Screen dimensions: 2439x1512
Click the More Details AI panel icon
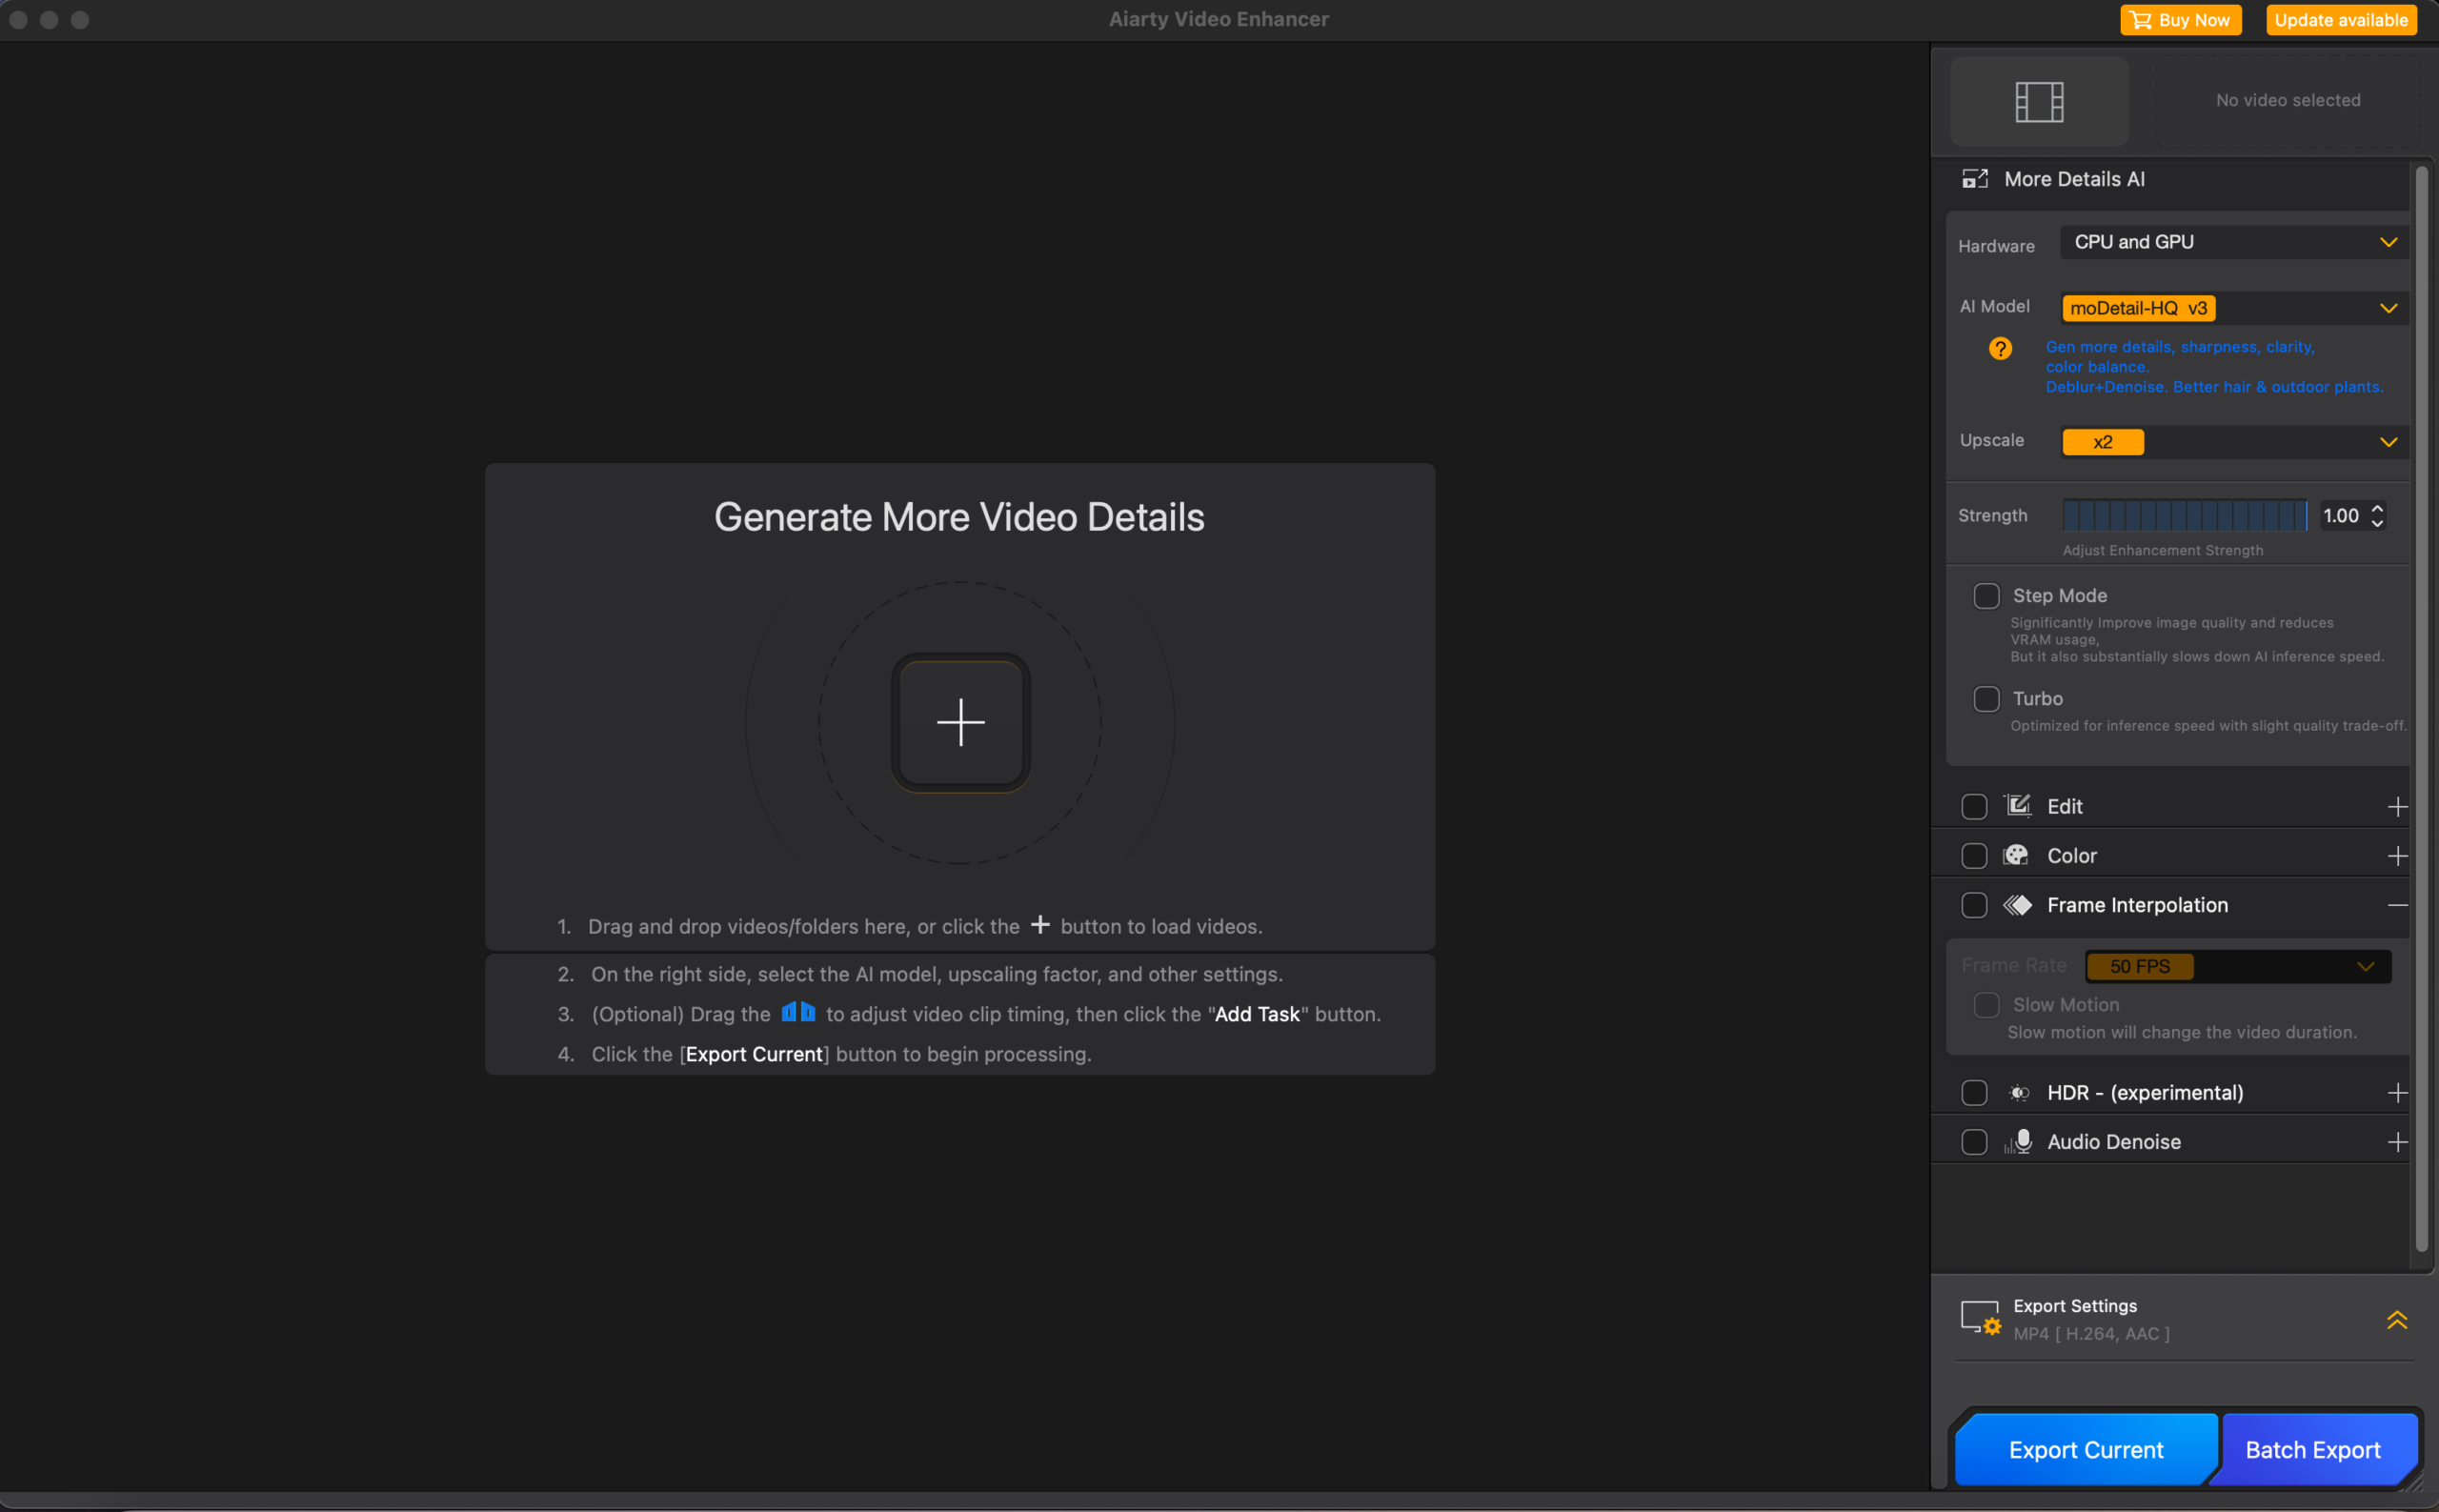[x=1976, y=179]
